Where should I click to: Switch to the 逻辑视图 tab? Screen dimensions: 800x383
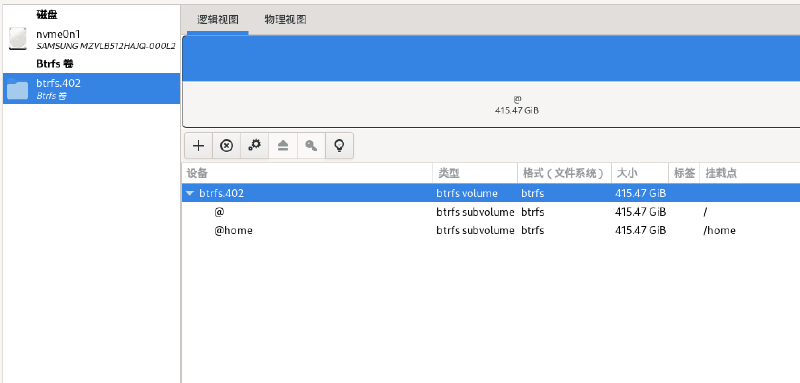[x=218, y=20]
